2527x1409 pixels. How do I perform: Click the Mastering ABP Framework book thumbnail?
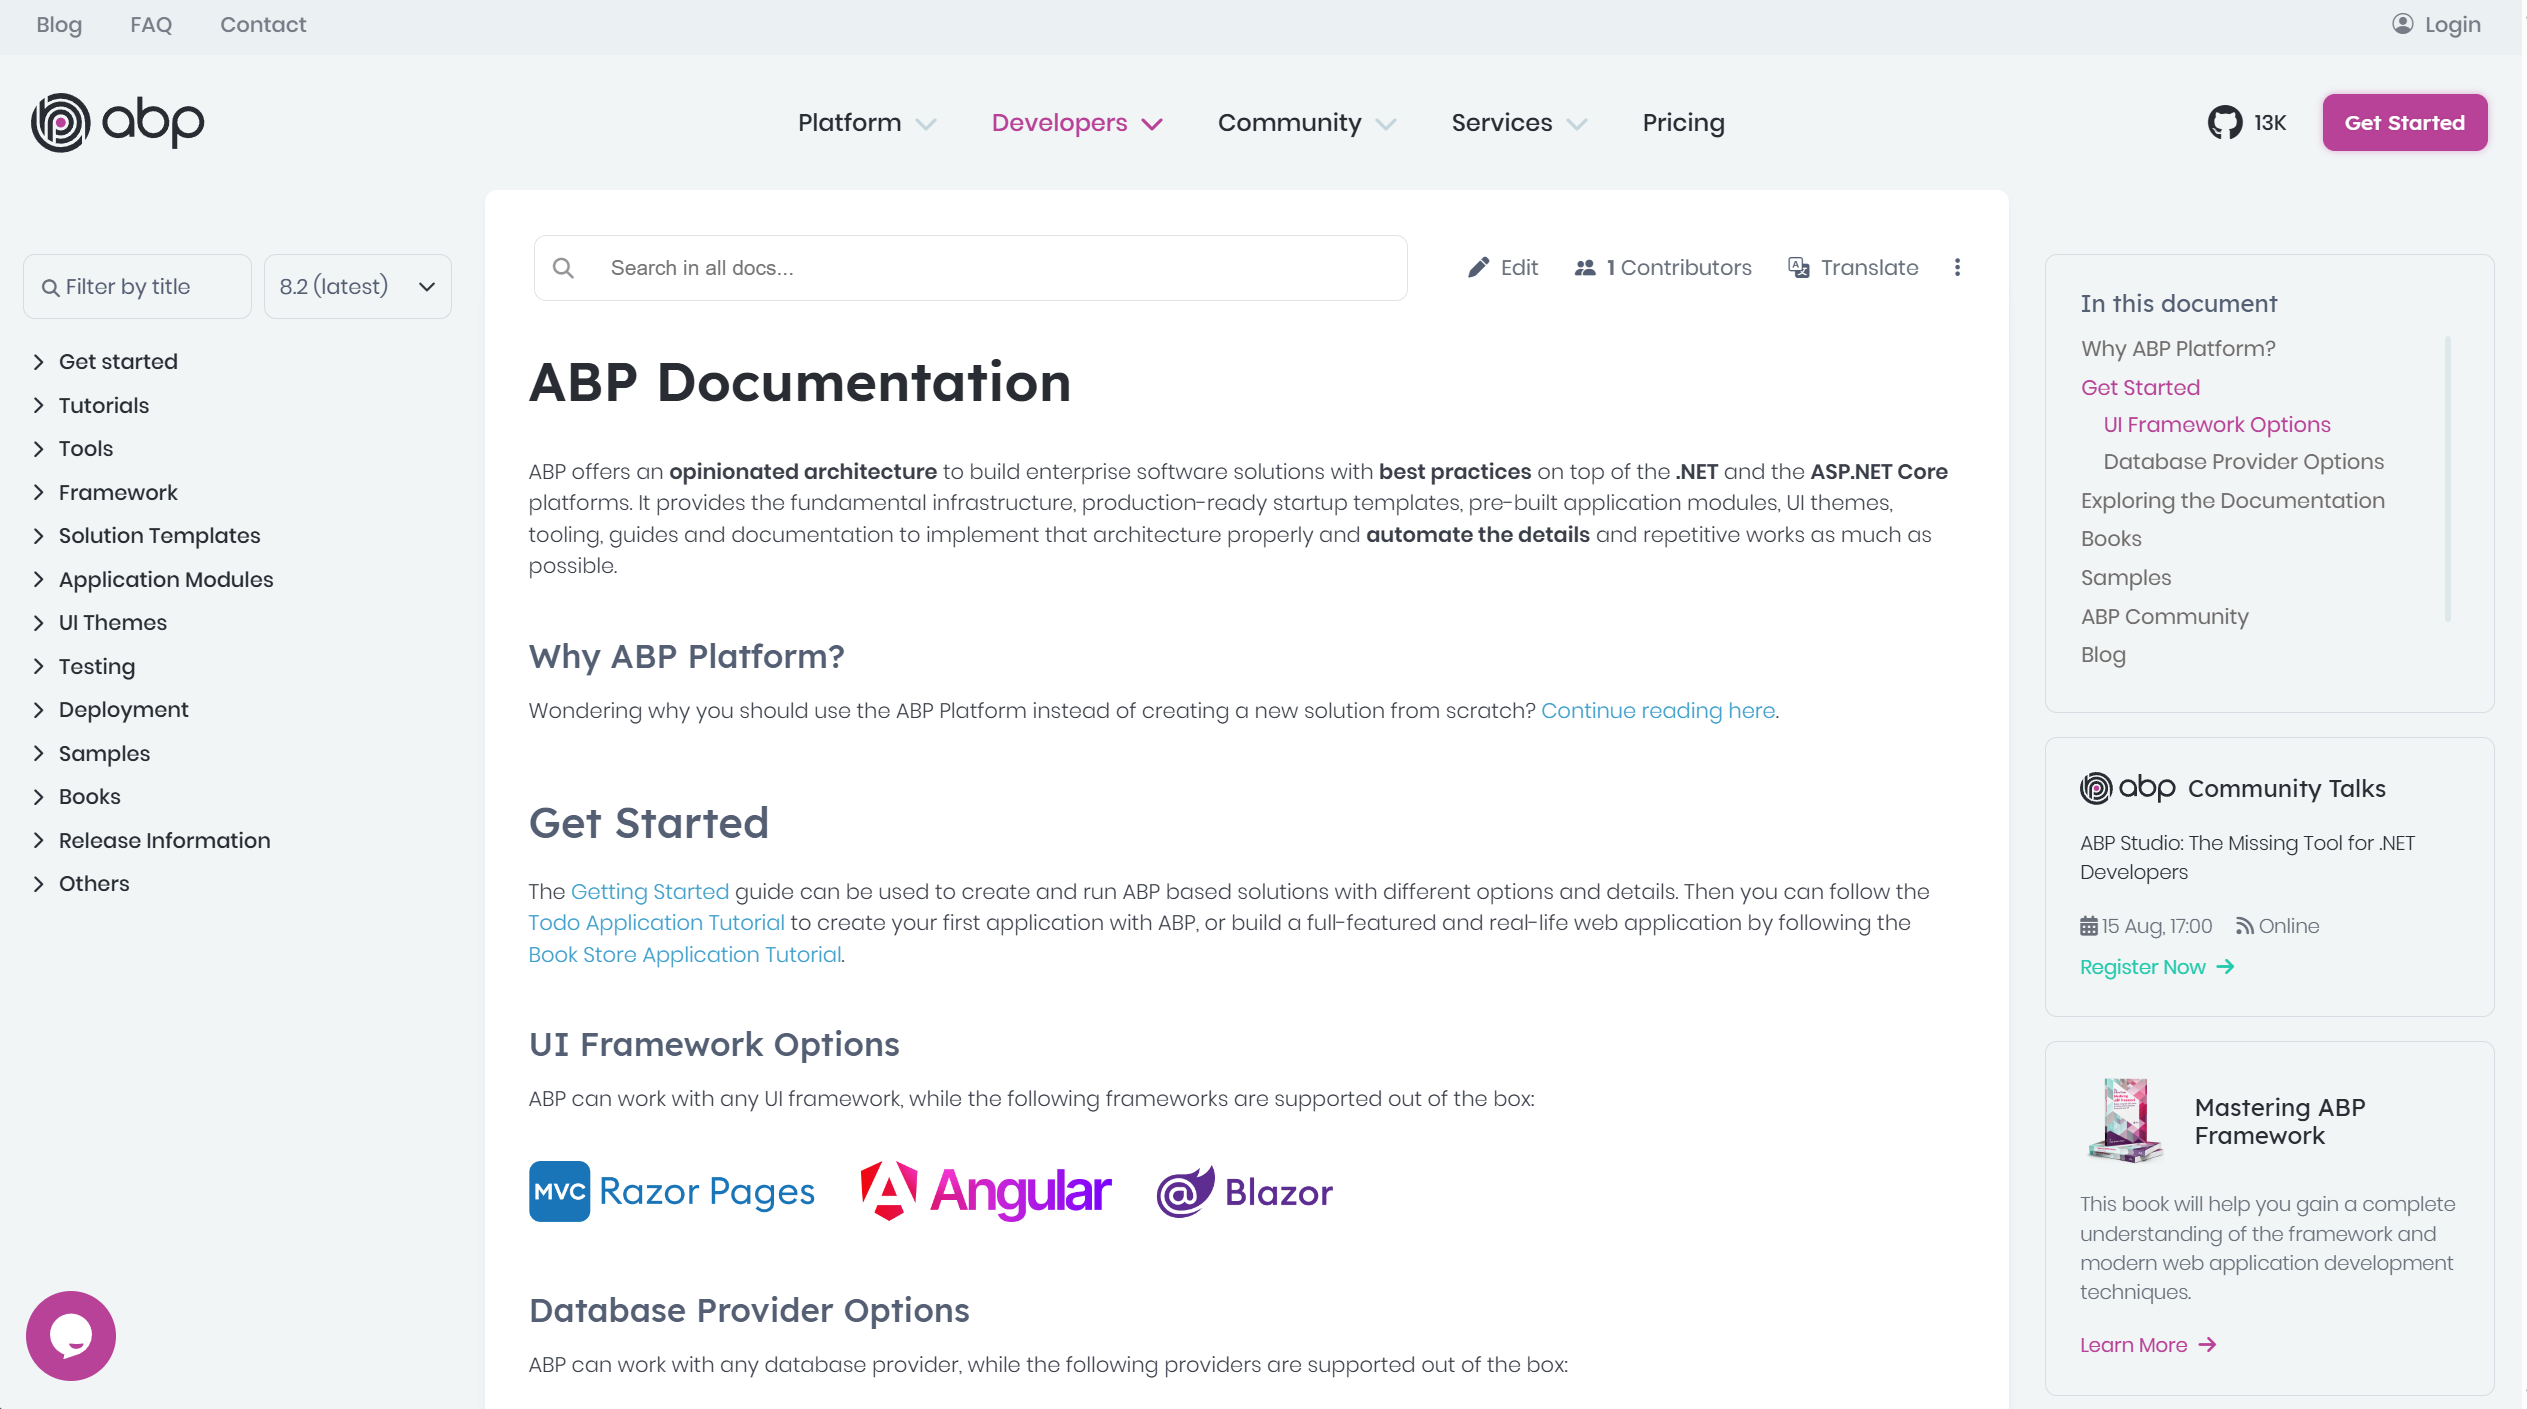point(2125,1120)
